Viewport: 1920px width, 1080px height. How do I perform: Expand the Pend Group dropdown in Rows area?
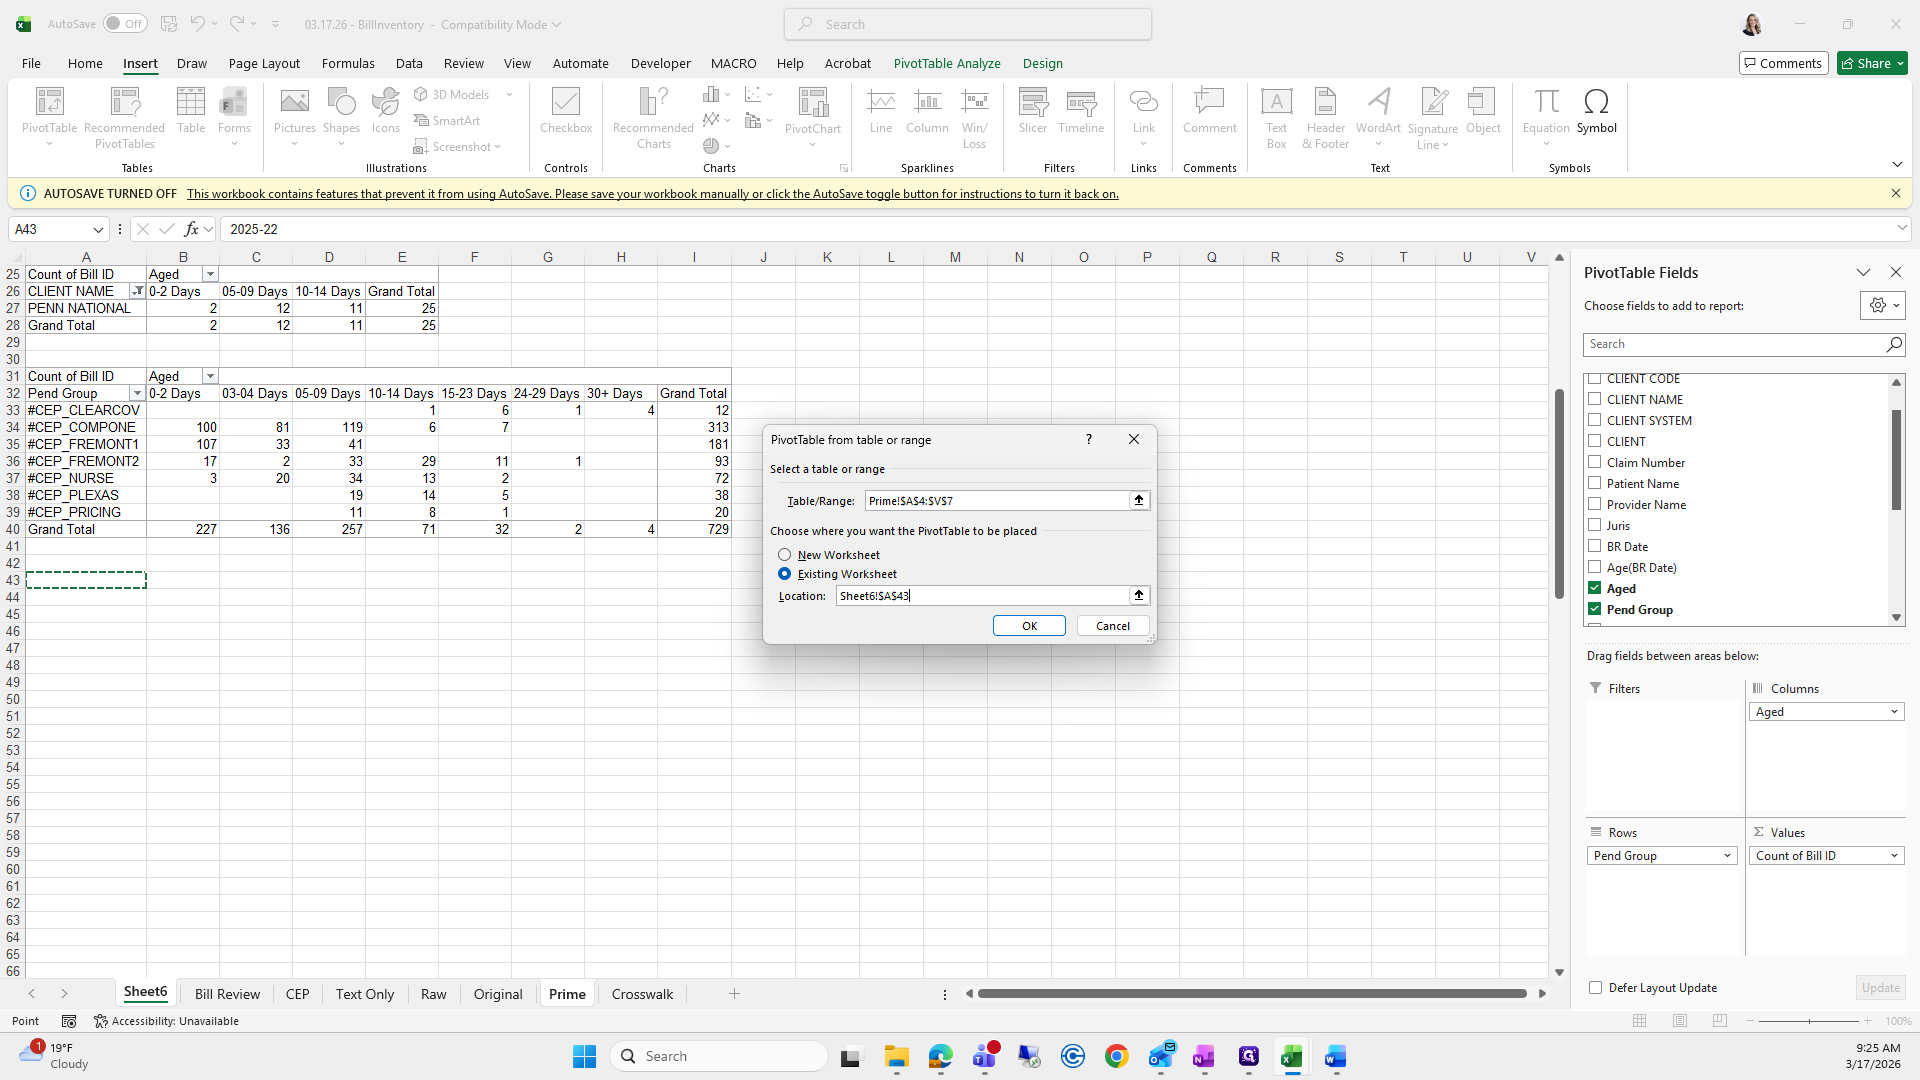(x=1727, y=856)
